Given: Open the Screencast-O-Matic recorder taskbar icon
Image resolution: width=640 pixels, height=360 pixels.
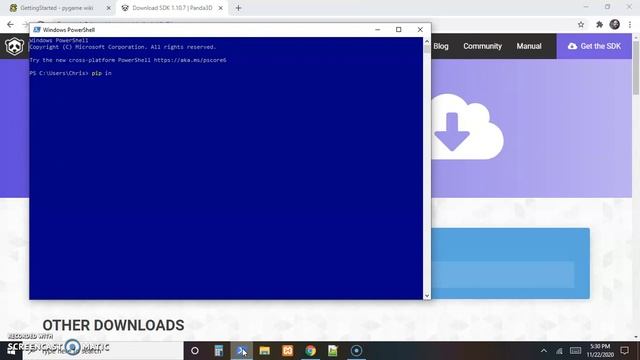Looking at the screenshot, I should click(356, 351).
